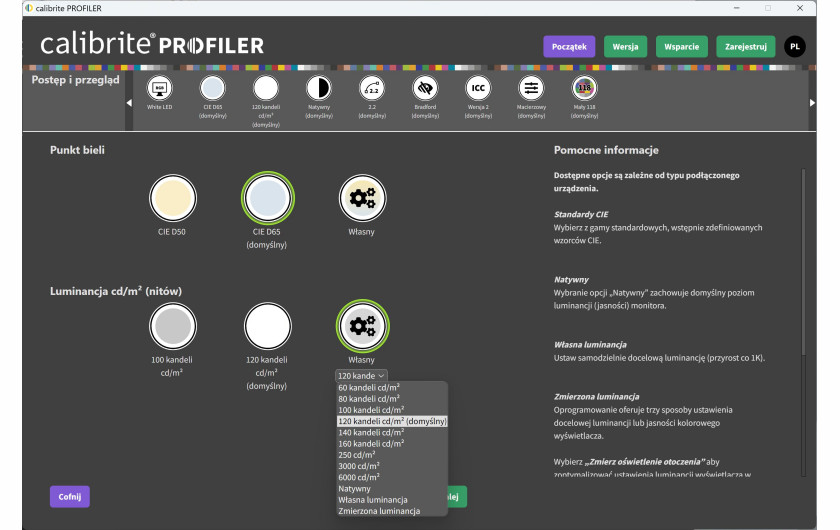The width and height of the screenshot is (840, 530).
Task: Select the CIE D50 white point
Action: click(172, 198)
